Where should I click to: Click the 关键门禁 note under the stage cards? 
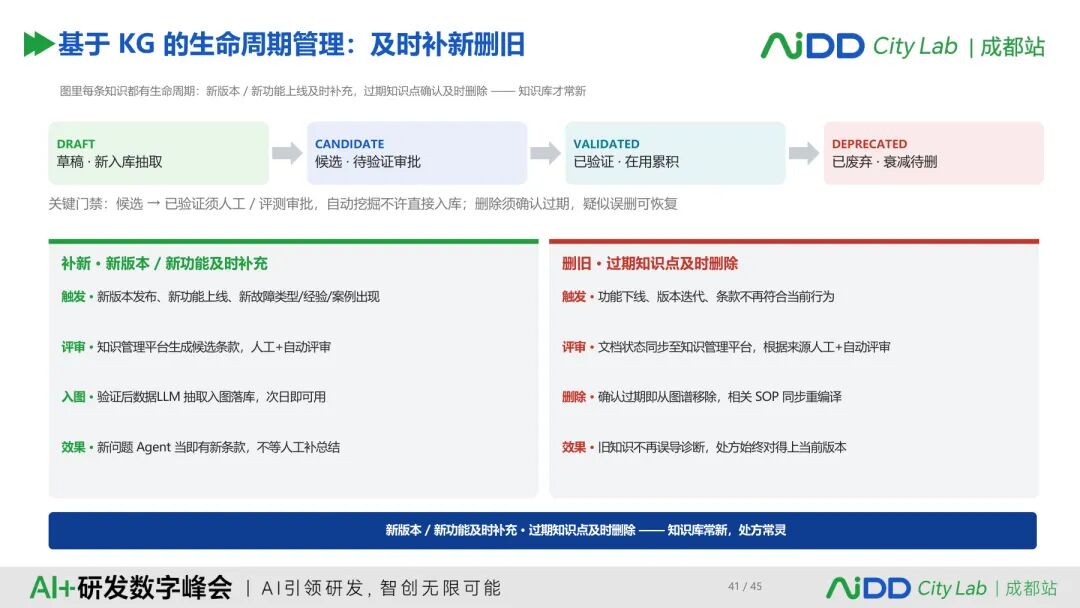pyautogui.click(x=363, y=204)
